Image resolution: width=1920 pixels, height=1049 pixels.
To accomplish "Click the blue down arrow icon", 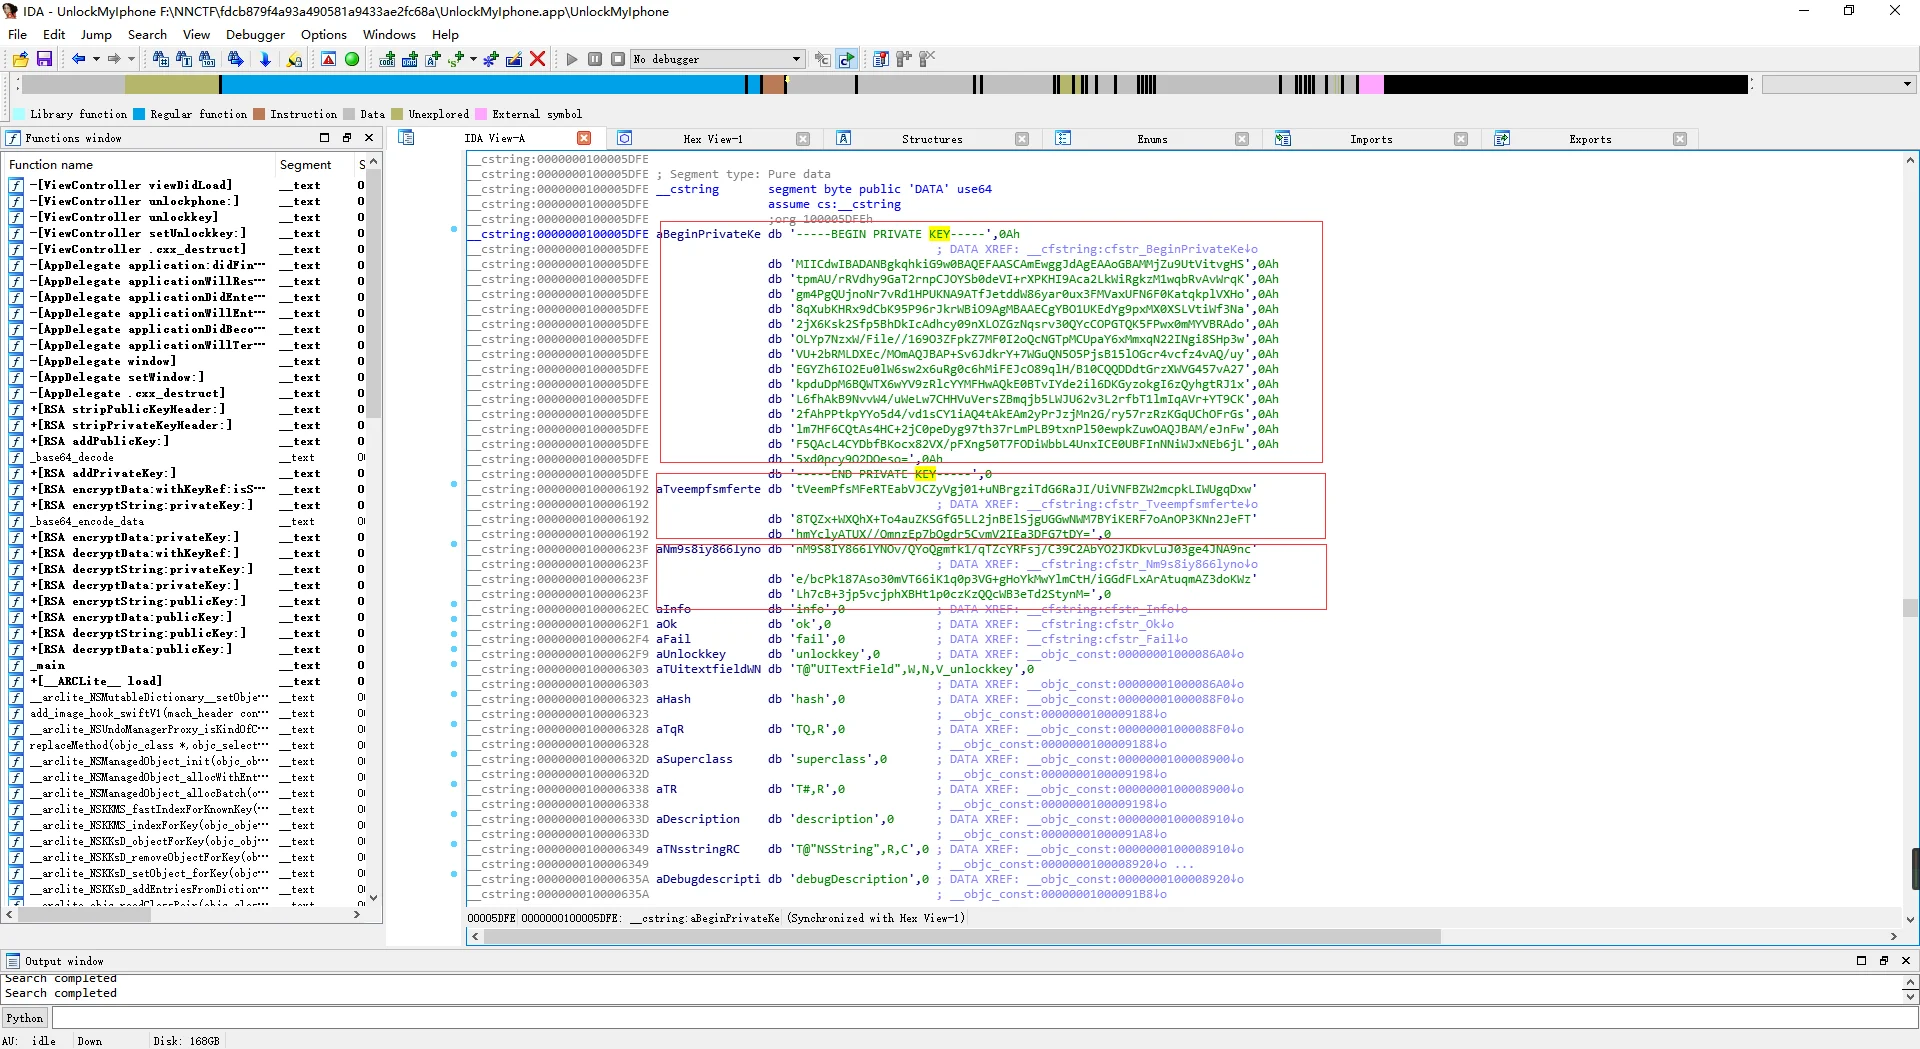I will [265, 59].
